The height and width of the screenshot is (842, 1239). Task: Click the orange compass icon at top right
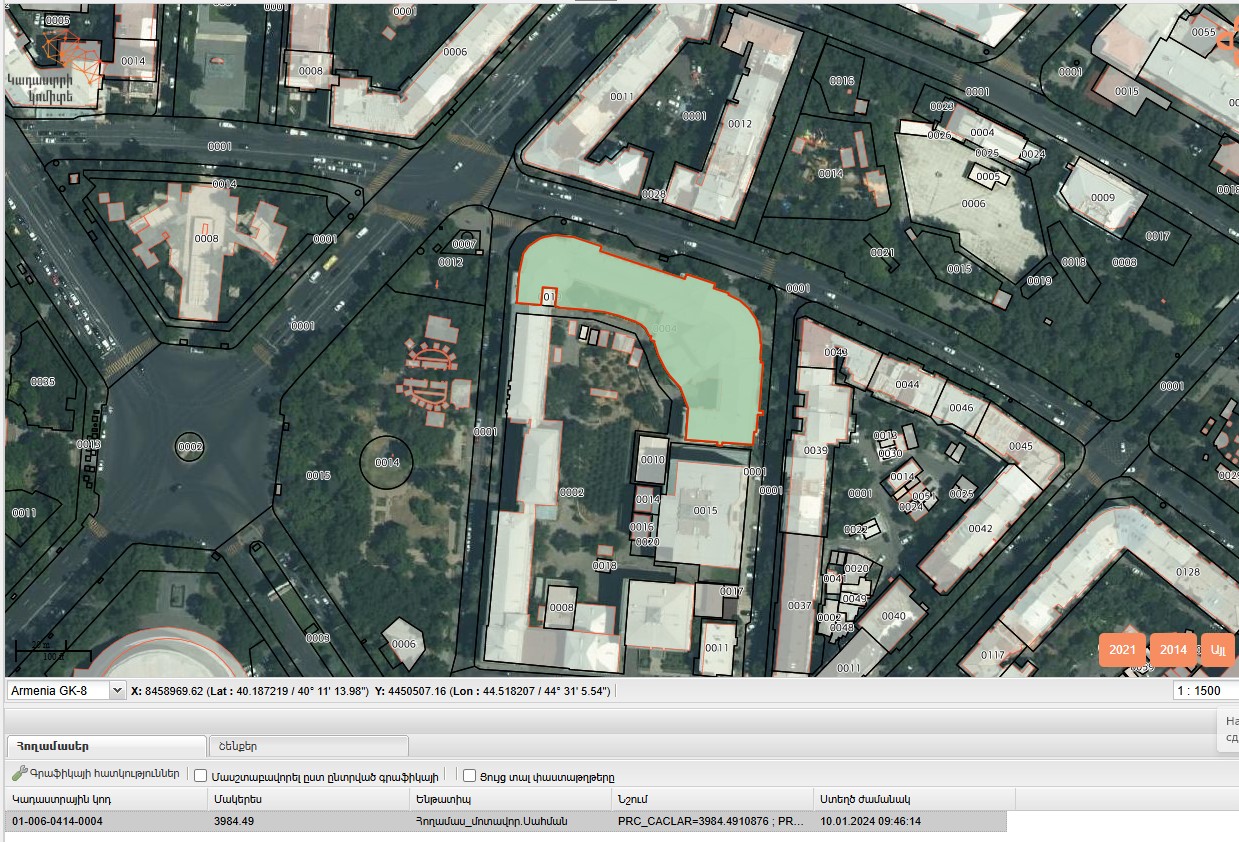[x=1226, y=41]
